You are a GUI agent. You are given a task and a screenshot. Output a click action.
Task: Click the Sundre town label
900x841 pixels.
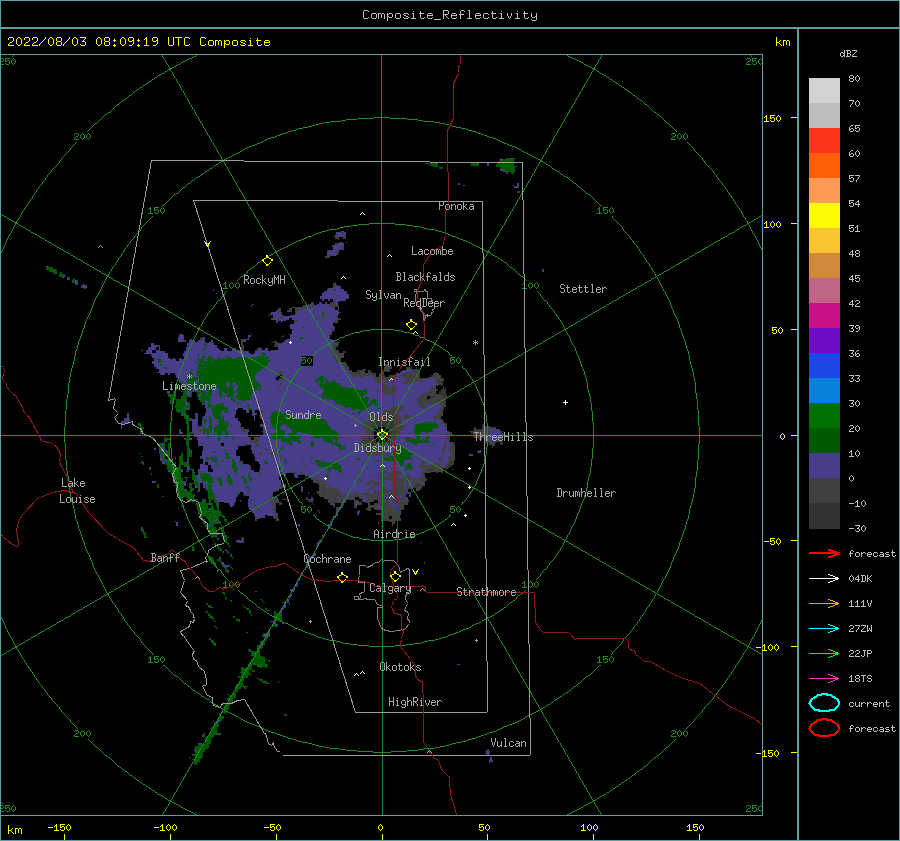point(303,414)
